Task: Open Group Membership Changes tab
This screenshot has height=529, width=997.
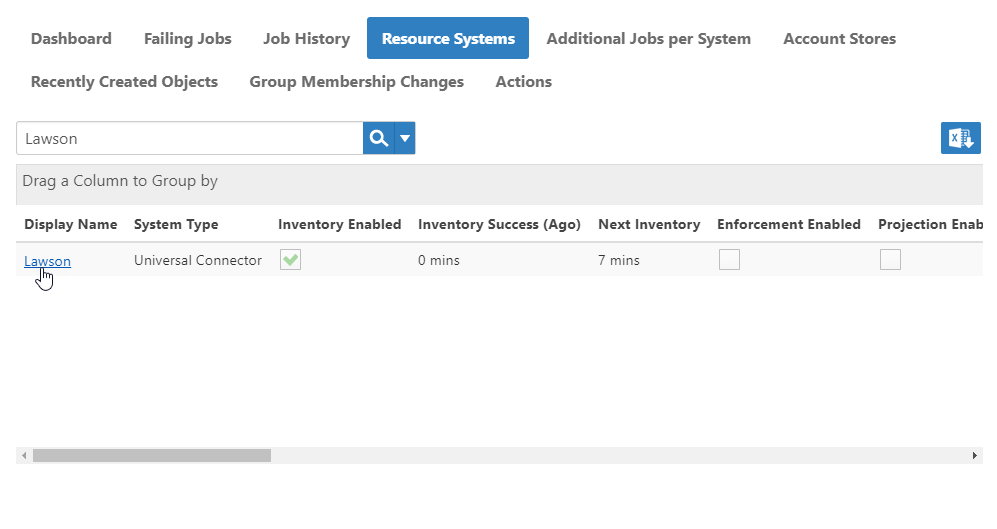Action: coord(356,82)
